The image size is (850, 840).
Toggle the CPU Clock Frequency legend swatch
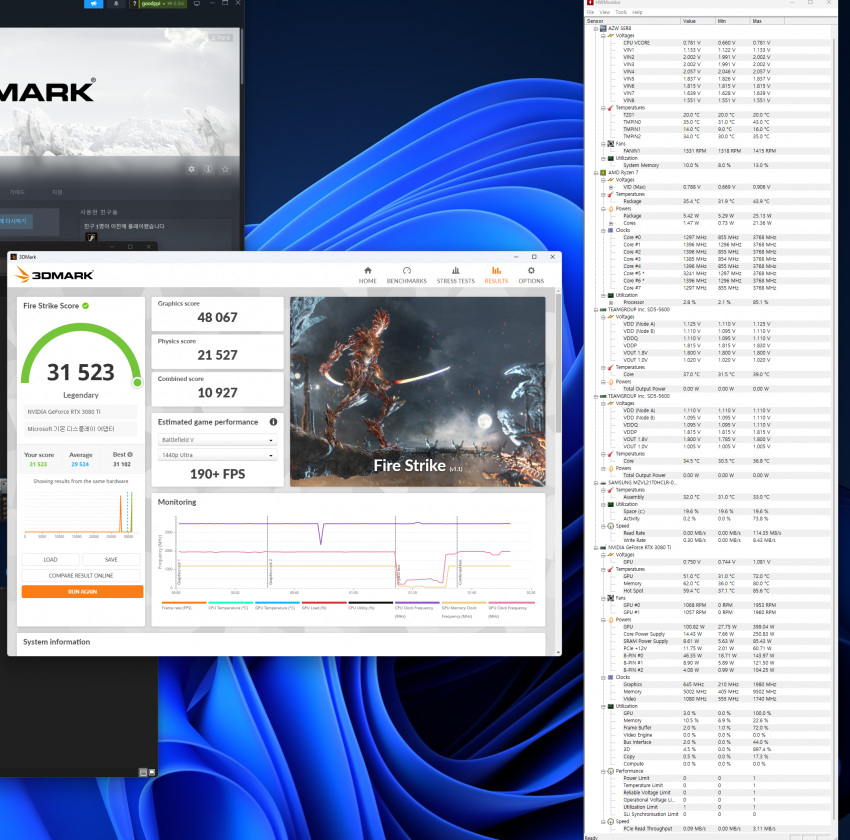pos(417,602)
